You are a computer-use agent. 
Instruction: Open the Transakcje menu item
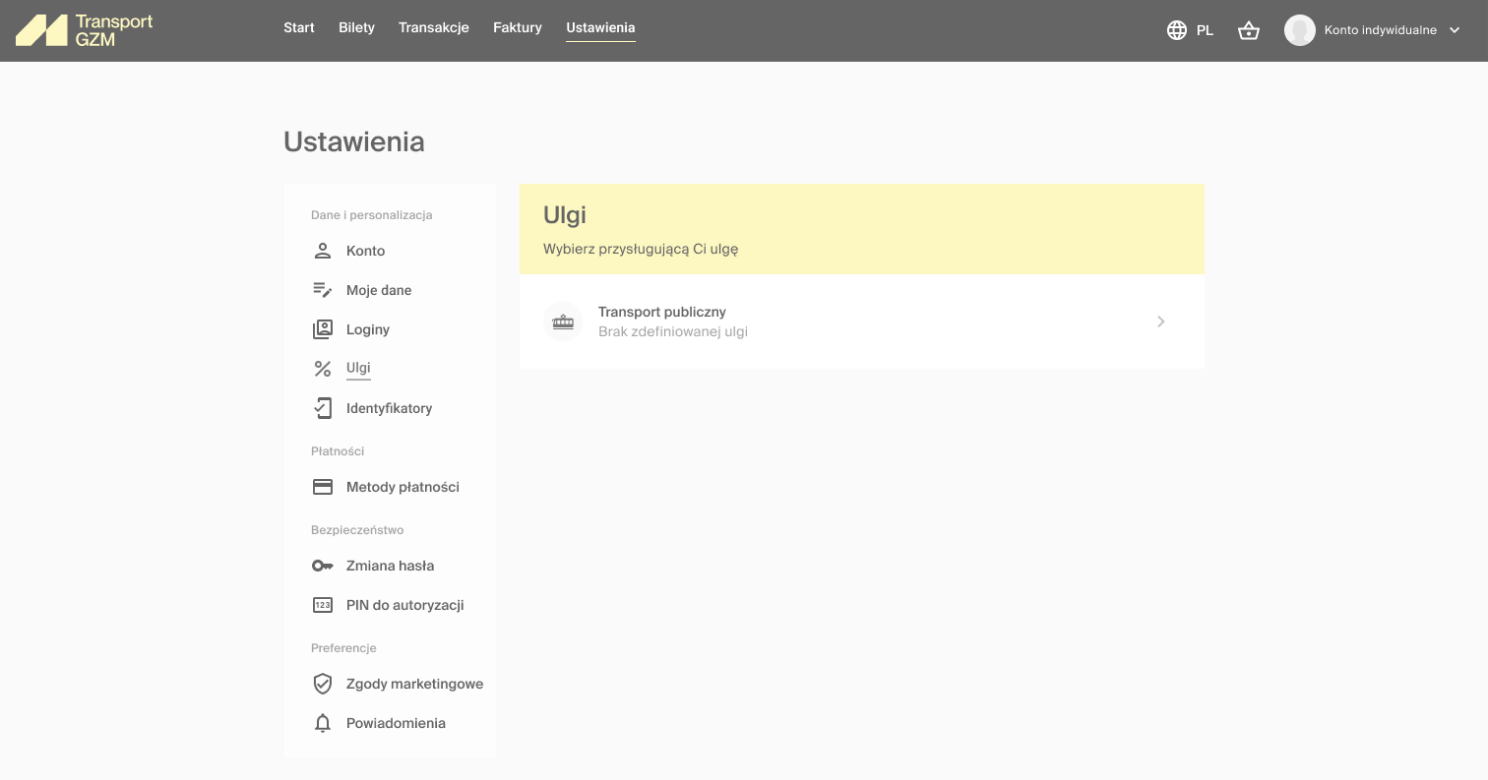433,28
